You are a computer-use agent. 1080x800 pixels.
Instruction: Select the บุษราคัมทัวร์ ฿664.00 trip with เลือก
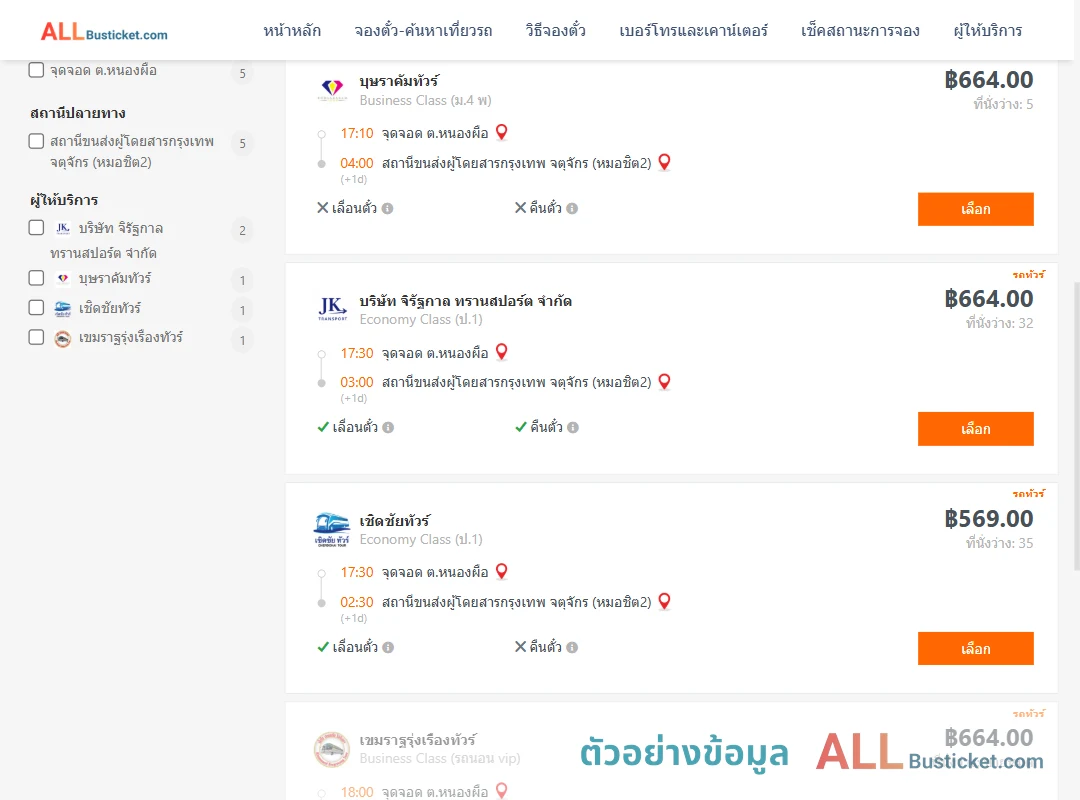975,209
